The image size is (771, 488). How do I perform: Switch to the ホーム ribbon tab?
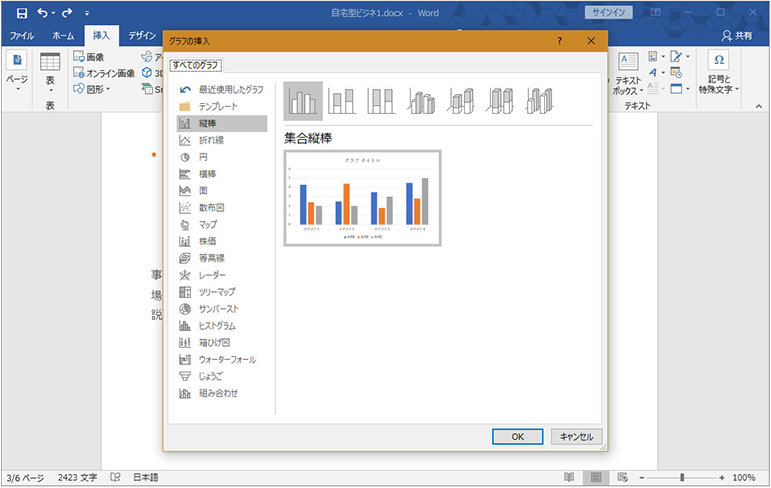point(63,35)
